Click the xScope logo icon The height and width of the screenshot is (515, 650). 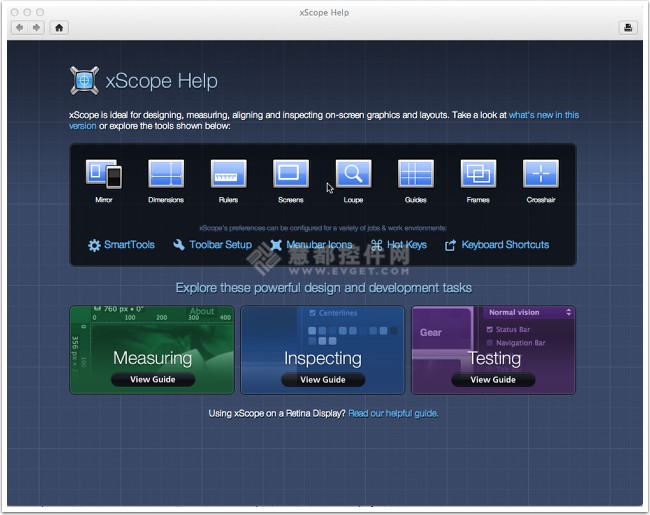(85, 80)
